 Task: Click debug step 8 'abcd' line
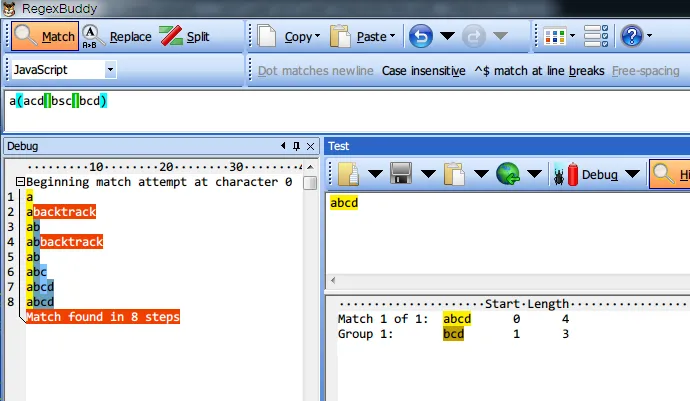pos(40,302)
